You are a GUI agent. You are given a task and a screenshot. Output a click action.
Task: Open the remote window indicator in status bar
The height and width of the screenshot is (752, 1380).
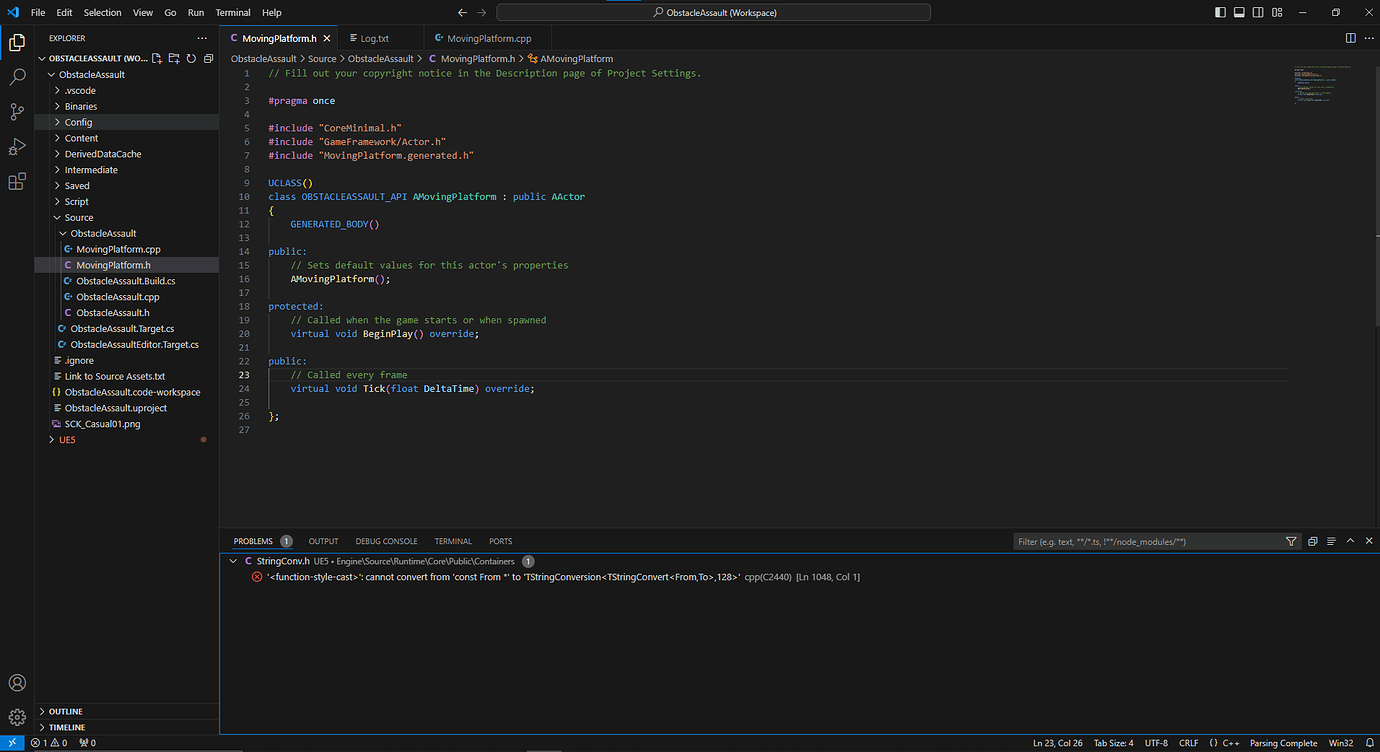point(12,743)
